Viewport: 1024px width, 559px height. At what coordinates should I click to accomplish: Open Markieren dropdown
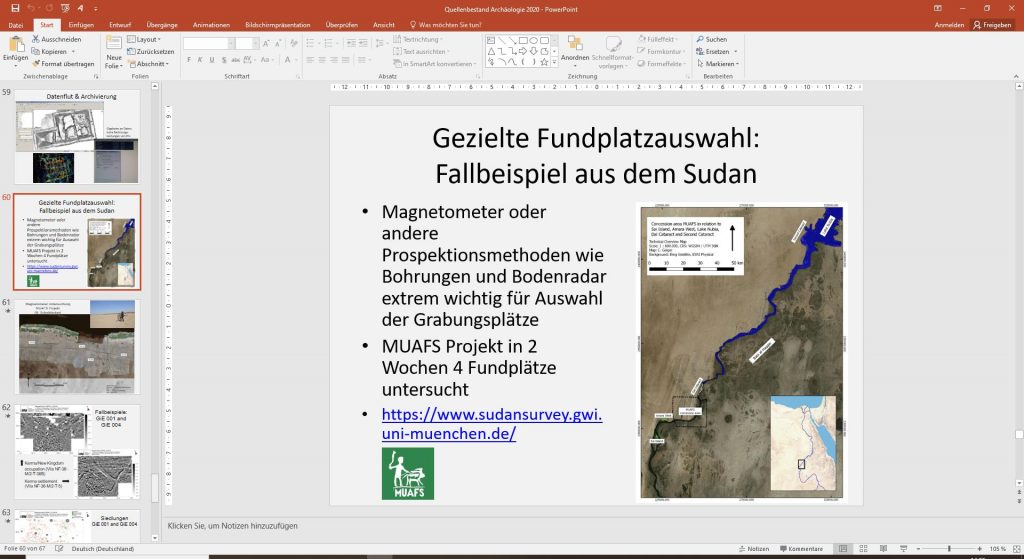pos(718,64)
